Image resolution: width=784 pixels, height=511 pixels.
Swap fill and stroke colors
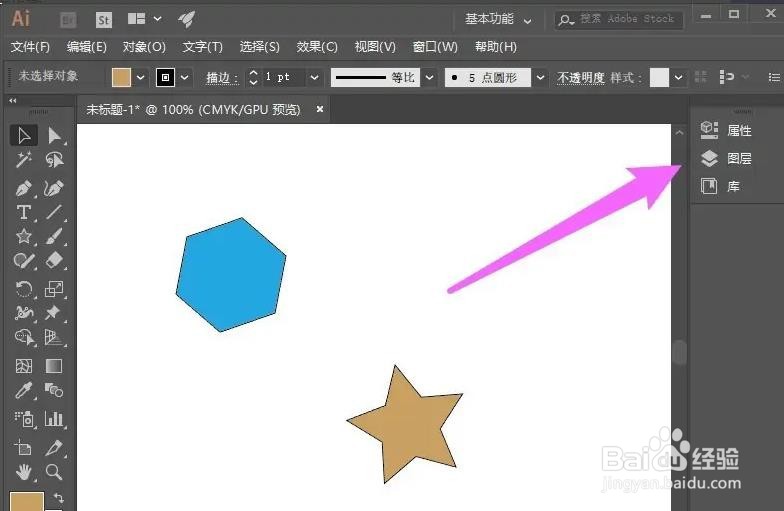pos(59,498)
